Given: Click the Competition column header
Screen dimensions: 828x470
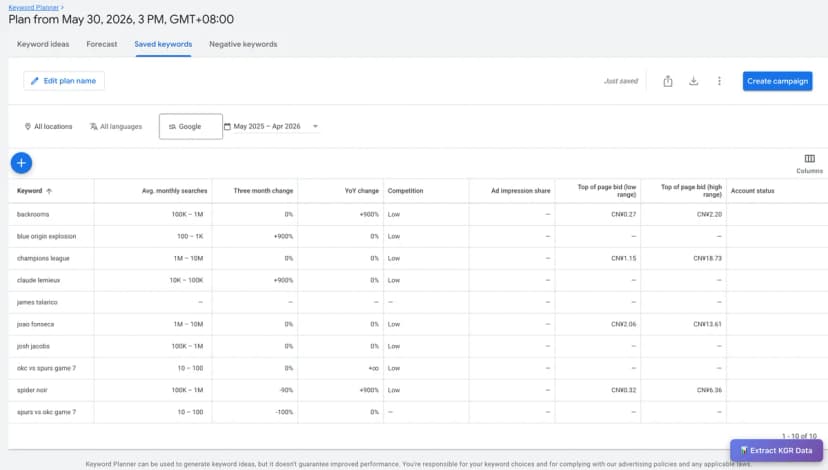Looking at the screenshot, I should 405,191.
